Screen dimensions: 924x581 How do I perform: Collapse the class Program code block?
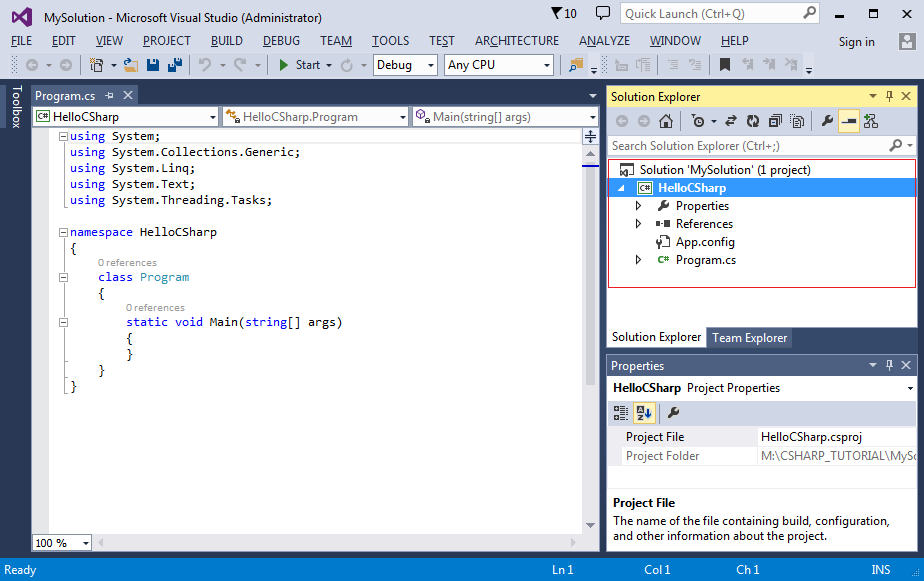coord(63,277)
